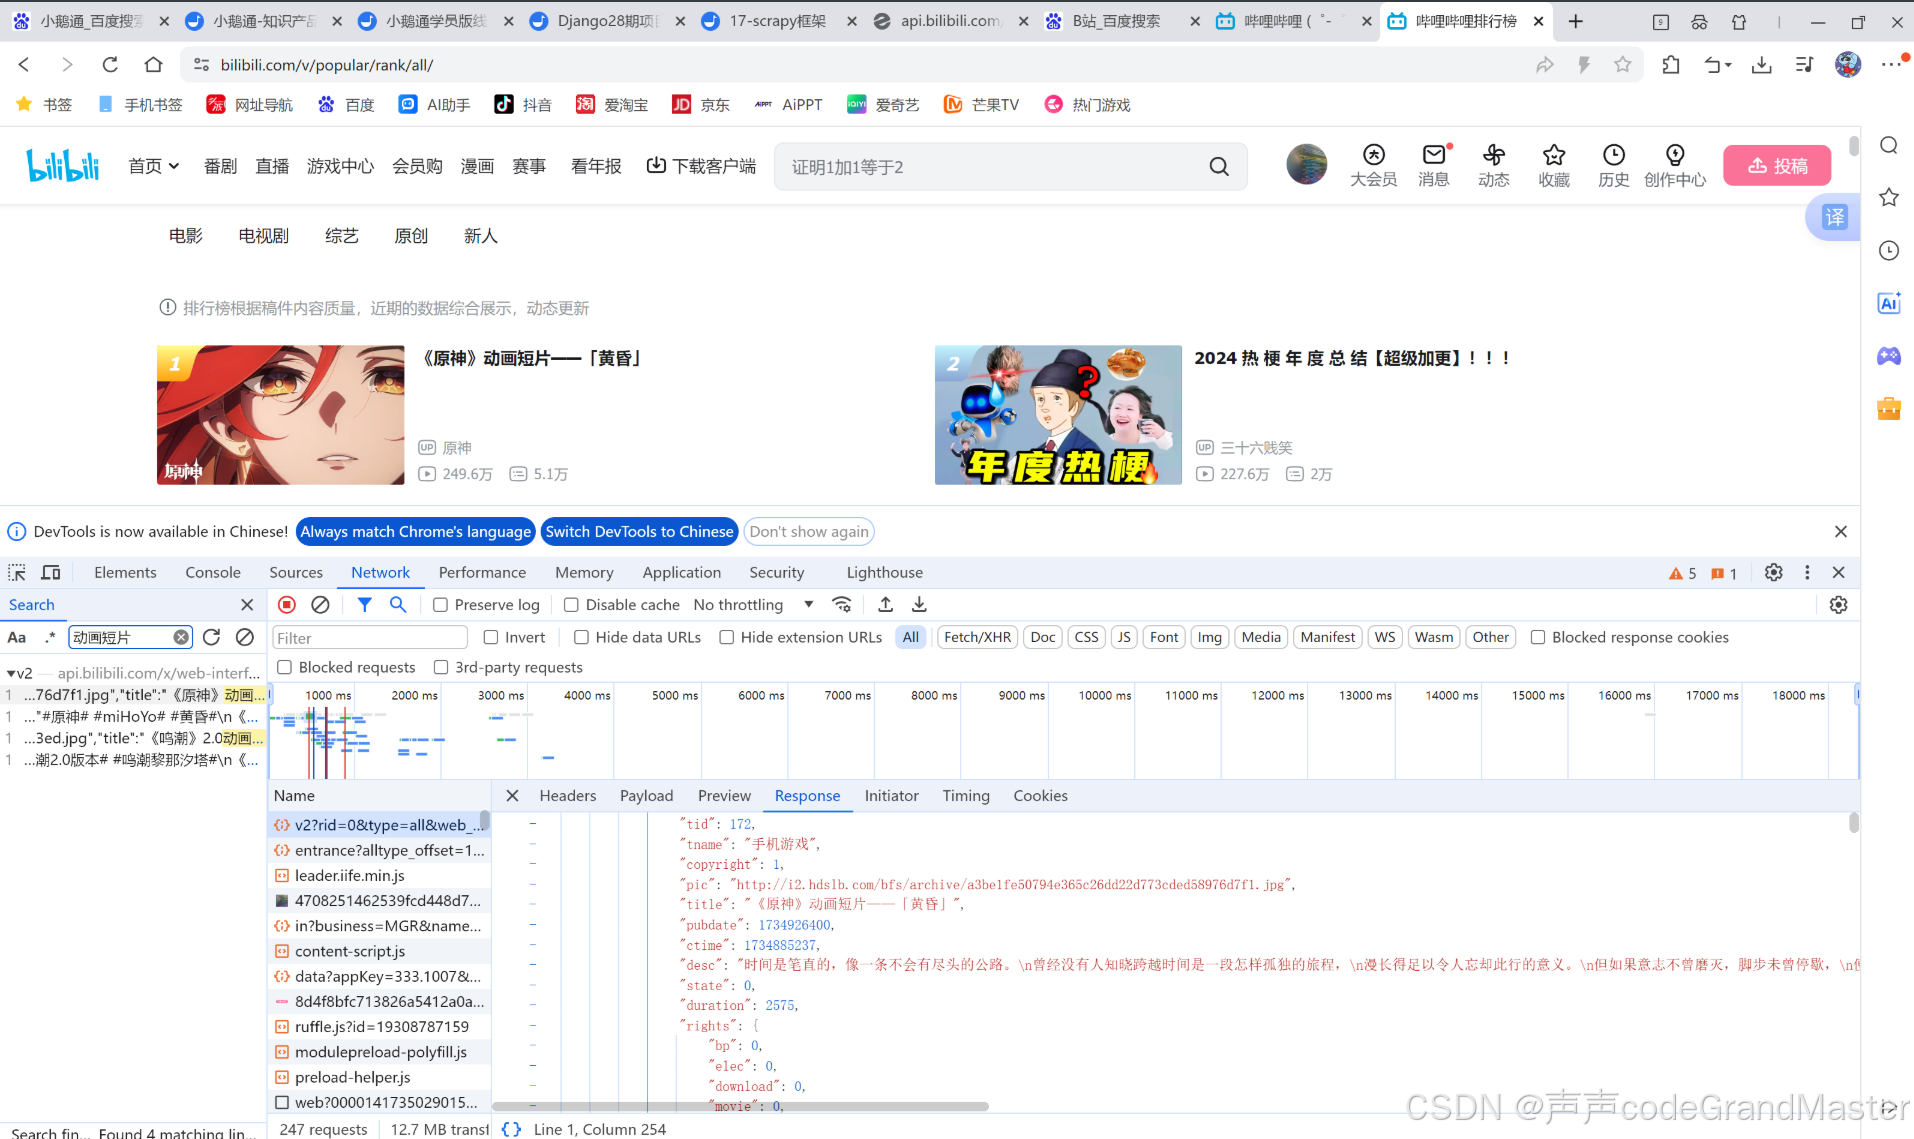The height and width of the screenshot is (1139, 1914).
Task: Refresh the search results in Search panel
Action: click(x=211, y=637)
